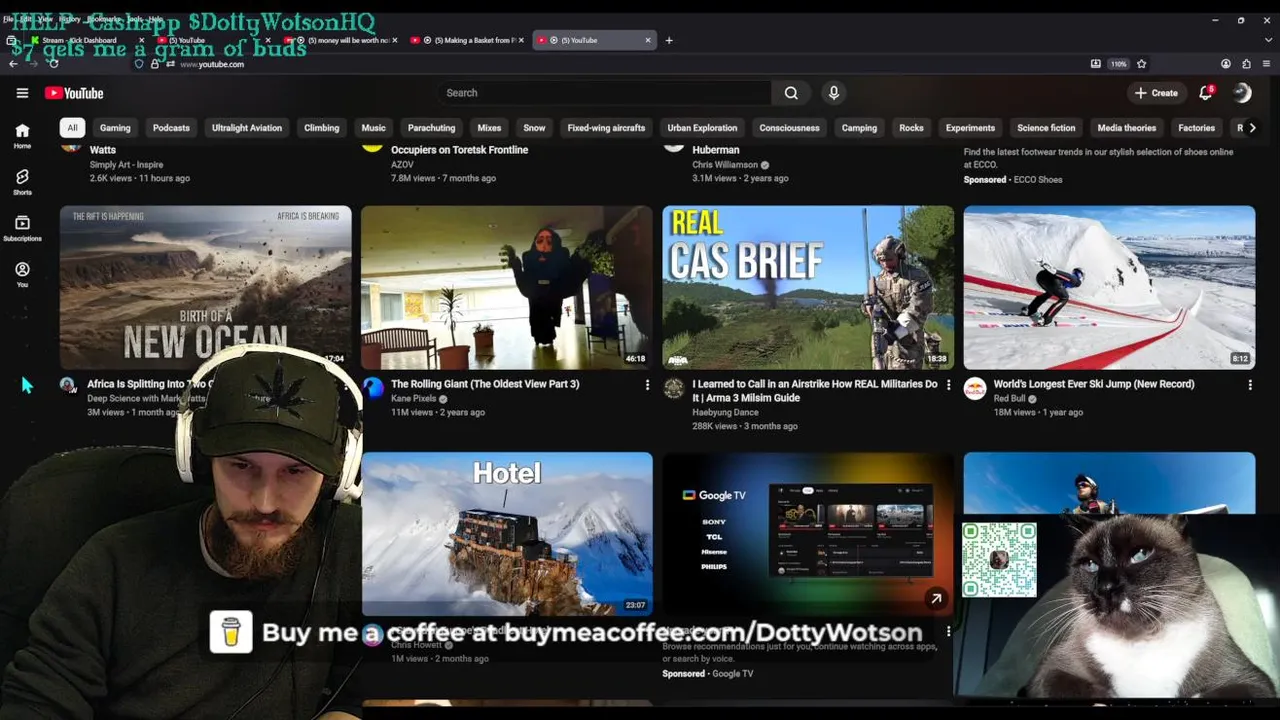The height and width of the screenshot is (720, 1280).
Task: Click the www.youtube.com address bar
Action: [212, 64]
